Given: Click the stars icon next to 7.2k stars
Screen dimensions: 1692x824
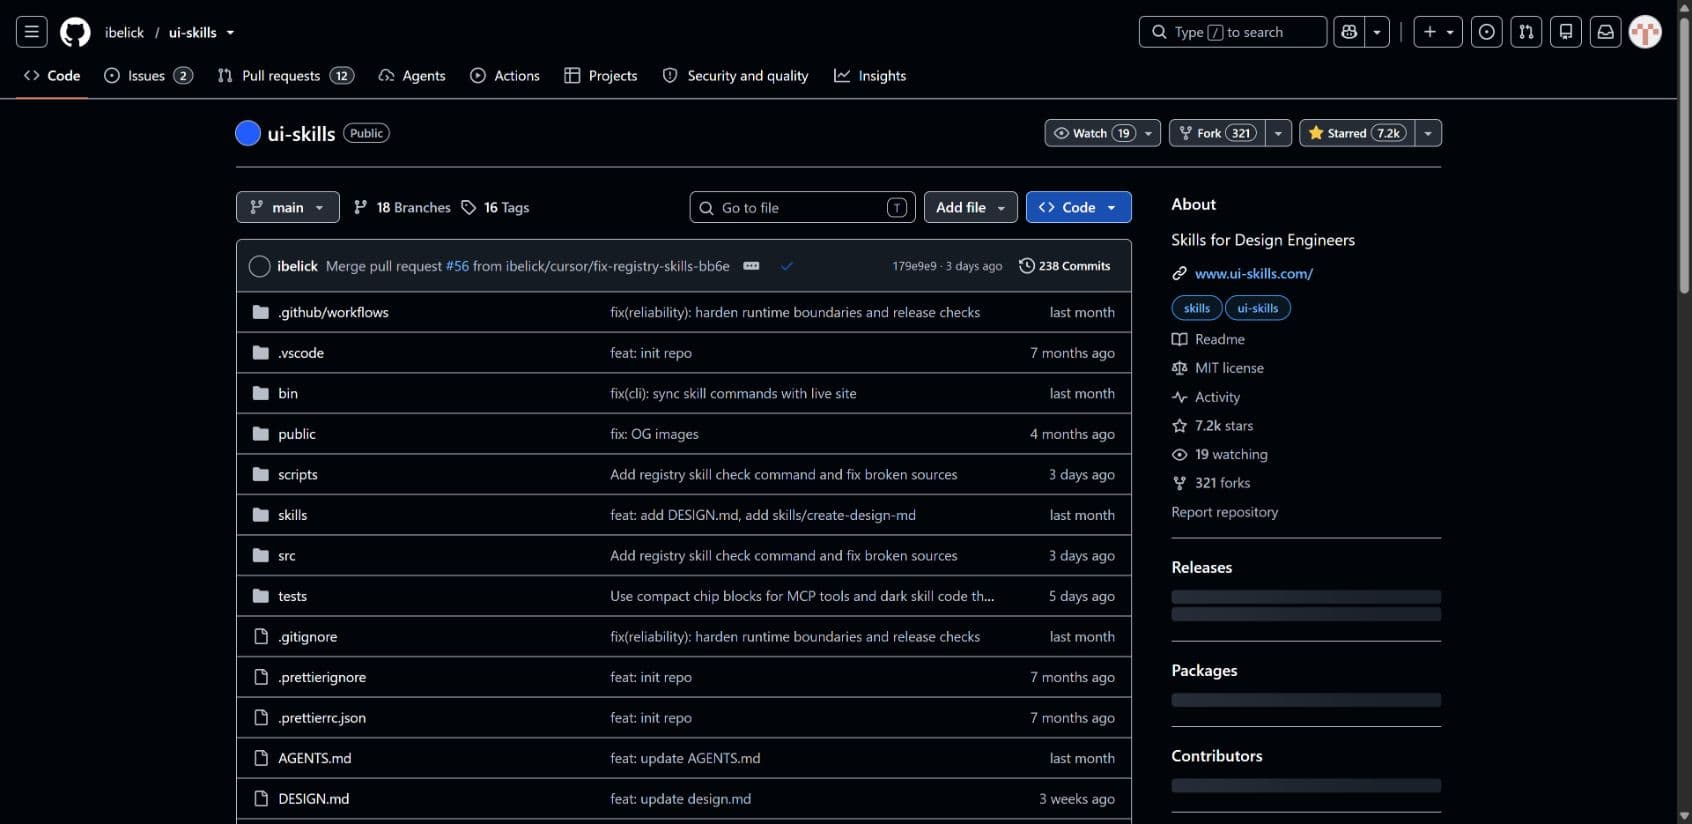Looking at the screenshot, I should 1179,426.
